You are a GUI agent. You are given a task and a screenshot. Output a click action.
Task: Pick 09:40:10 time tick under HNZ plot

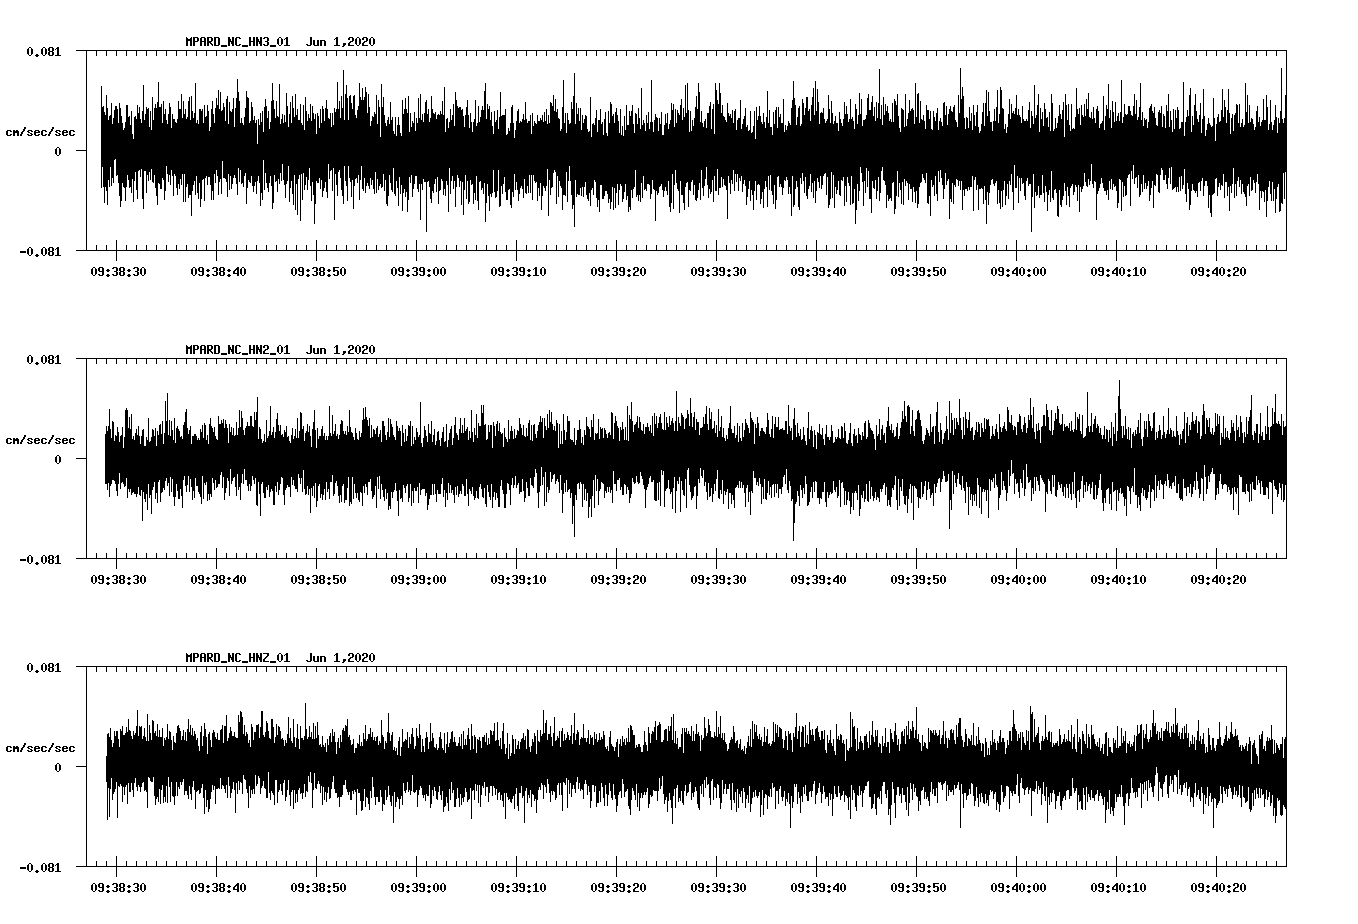1118,887
